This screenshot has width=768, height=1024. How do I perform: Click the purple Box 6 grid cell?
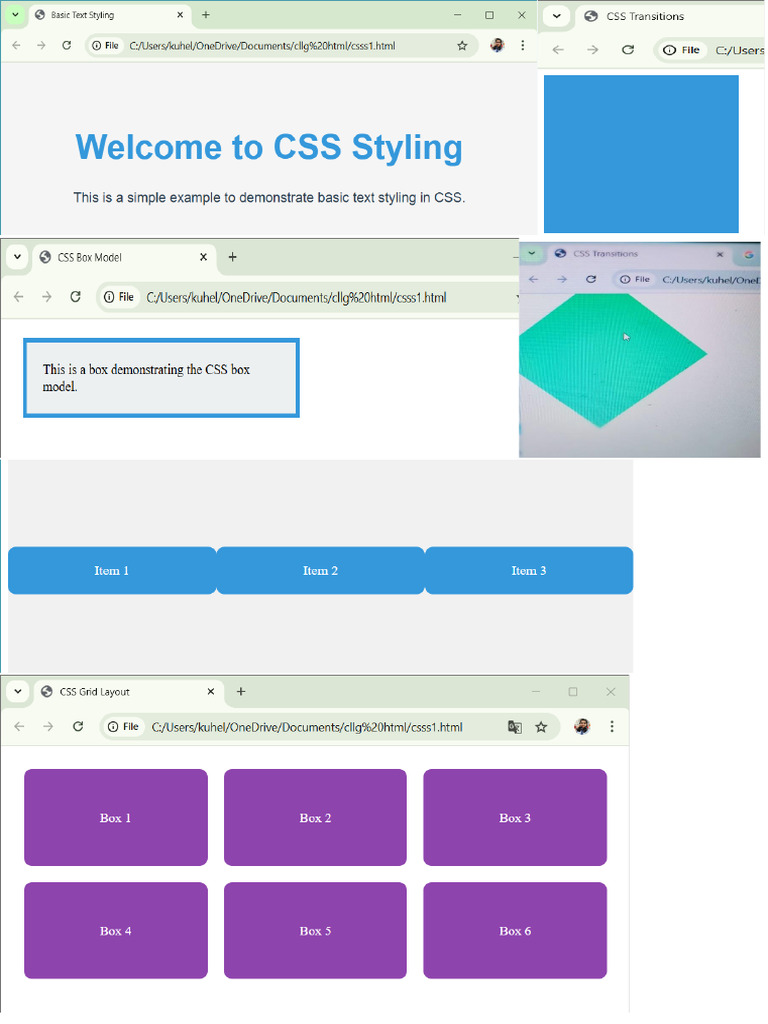pos(515,931)
